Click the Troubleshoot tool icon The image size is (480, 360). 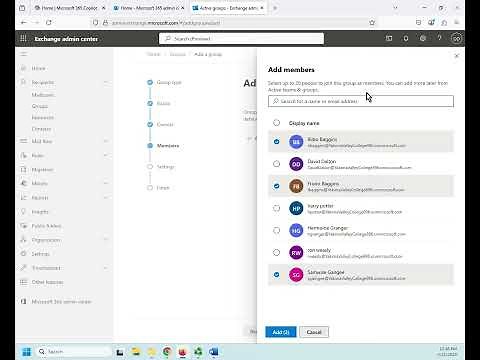click(x=23, y=268)
